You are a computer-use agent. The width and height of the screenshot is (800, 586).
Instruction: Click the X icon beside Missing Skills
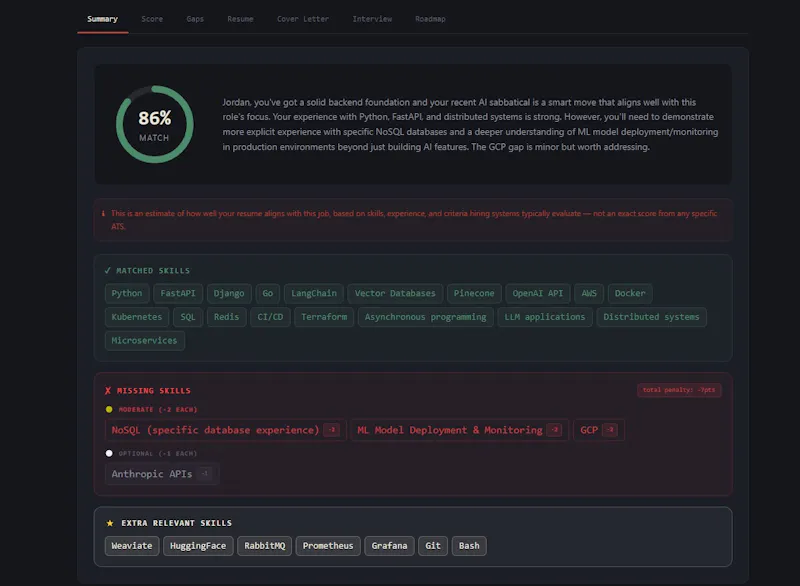click(108, 391)
